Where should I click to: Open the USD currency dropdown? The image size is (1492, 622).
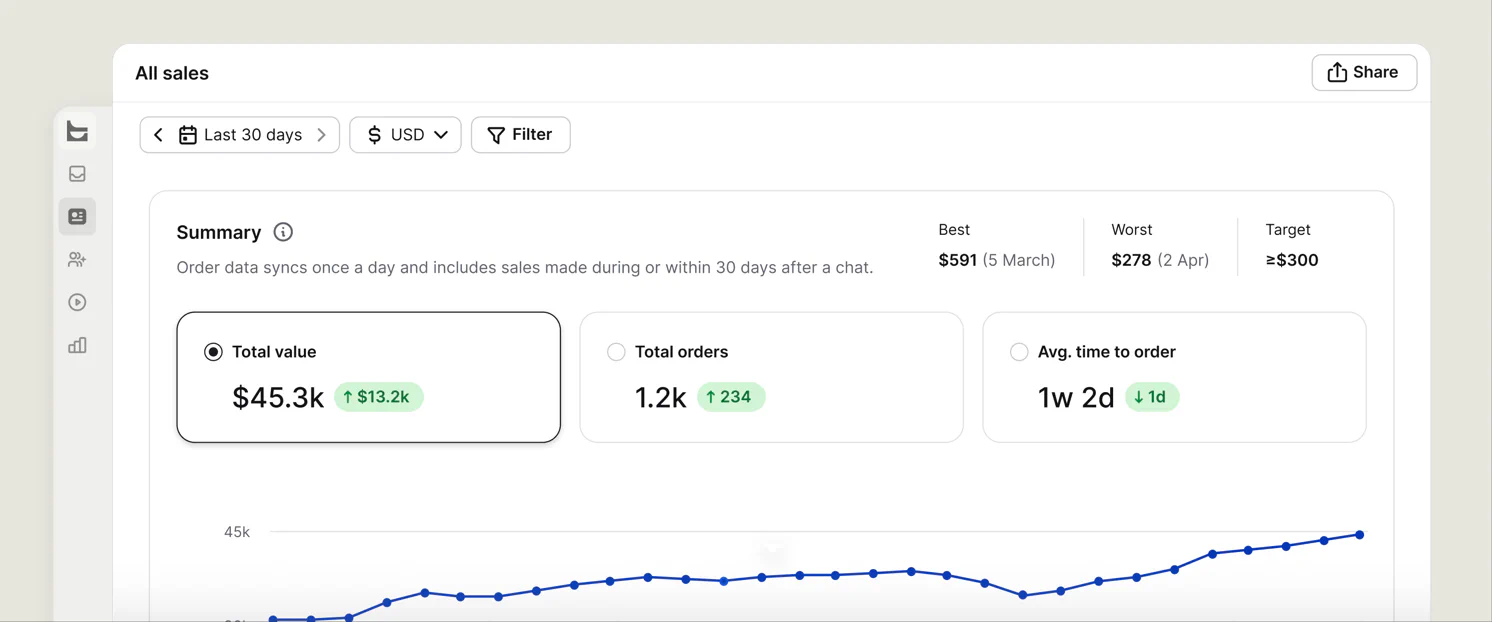point(405,135)
